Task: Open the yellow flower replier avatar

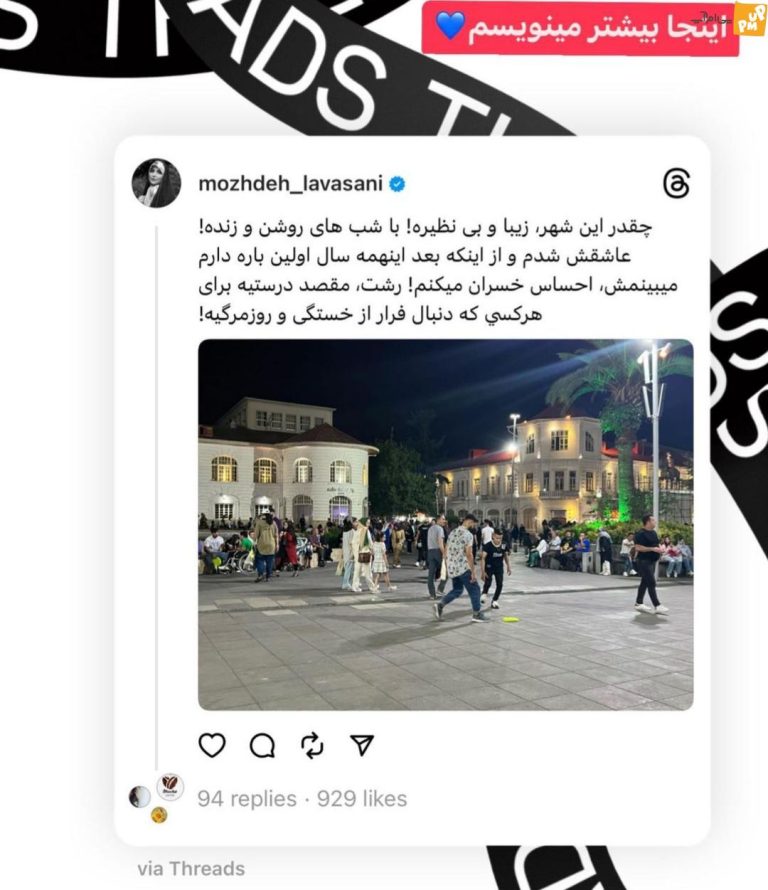Action: [x=159, y=816]
